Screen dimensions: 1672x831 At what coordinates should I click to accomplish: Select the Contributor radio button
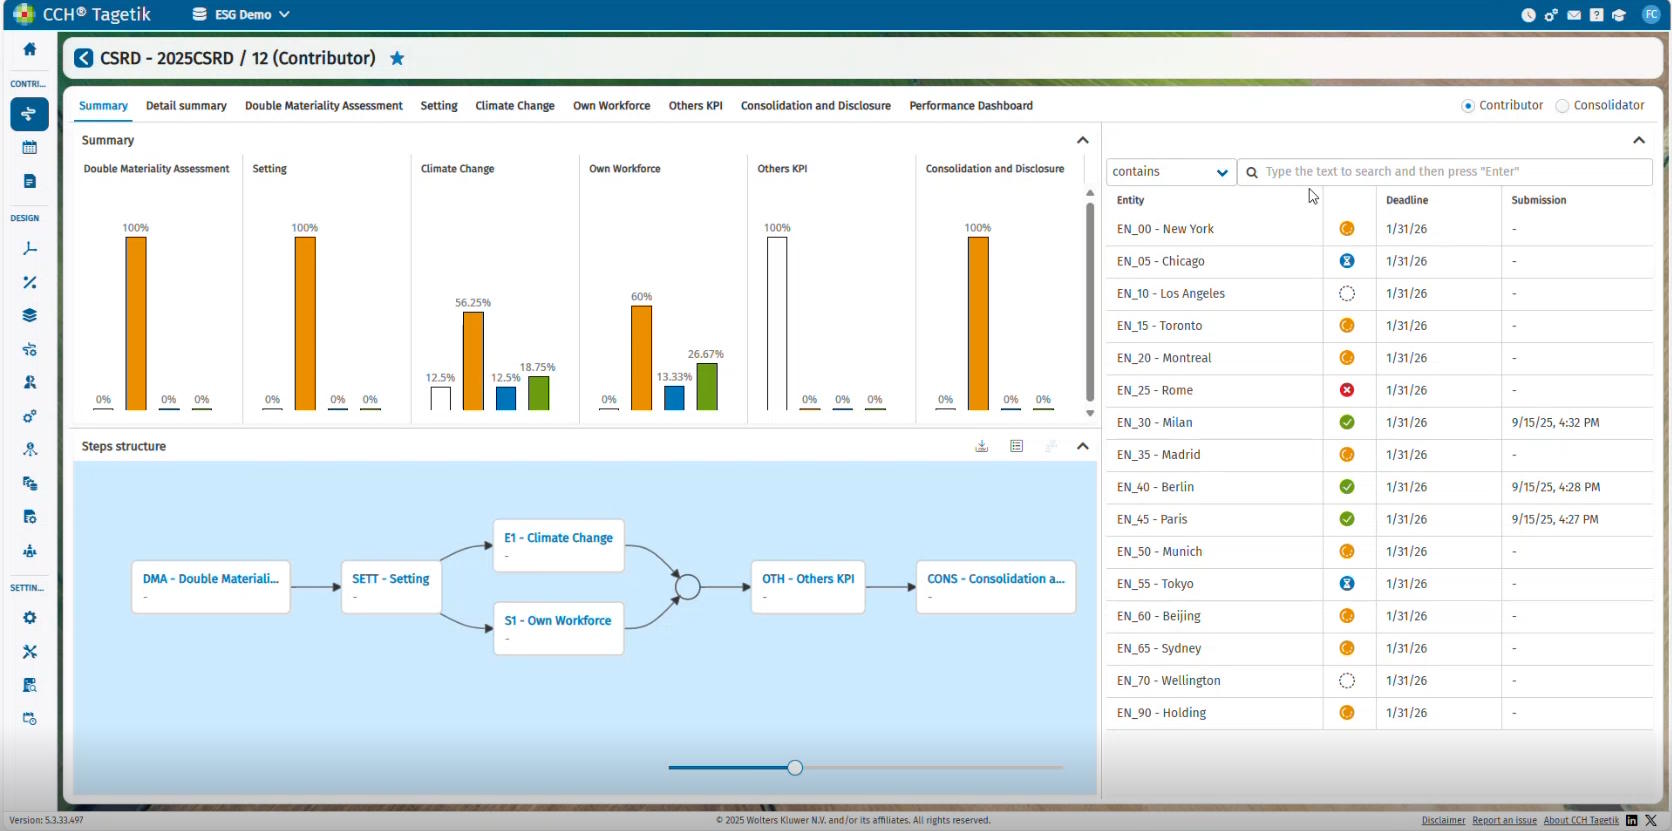1468,106
